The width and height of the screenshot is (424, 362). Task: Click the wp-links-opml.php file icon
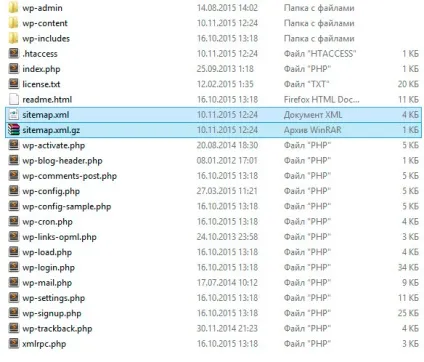(x=13, y=237)
